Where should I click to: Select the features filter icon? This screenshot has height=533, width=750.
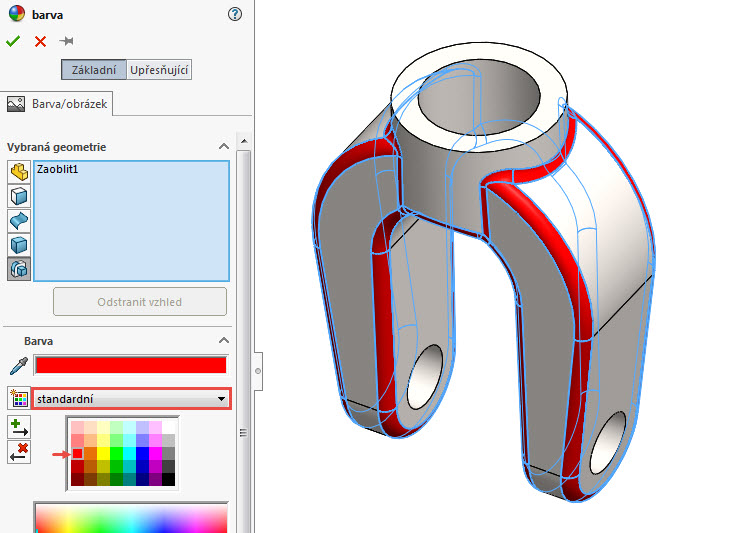pos(19,269)
